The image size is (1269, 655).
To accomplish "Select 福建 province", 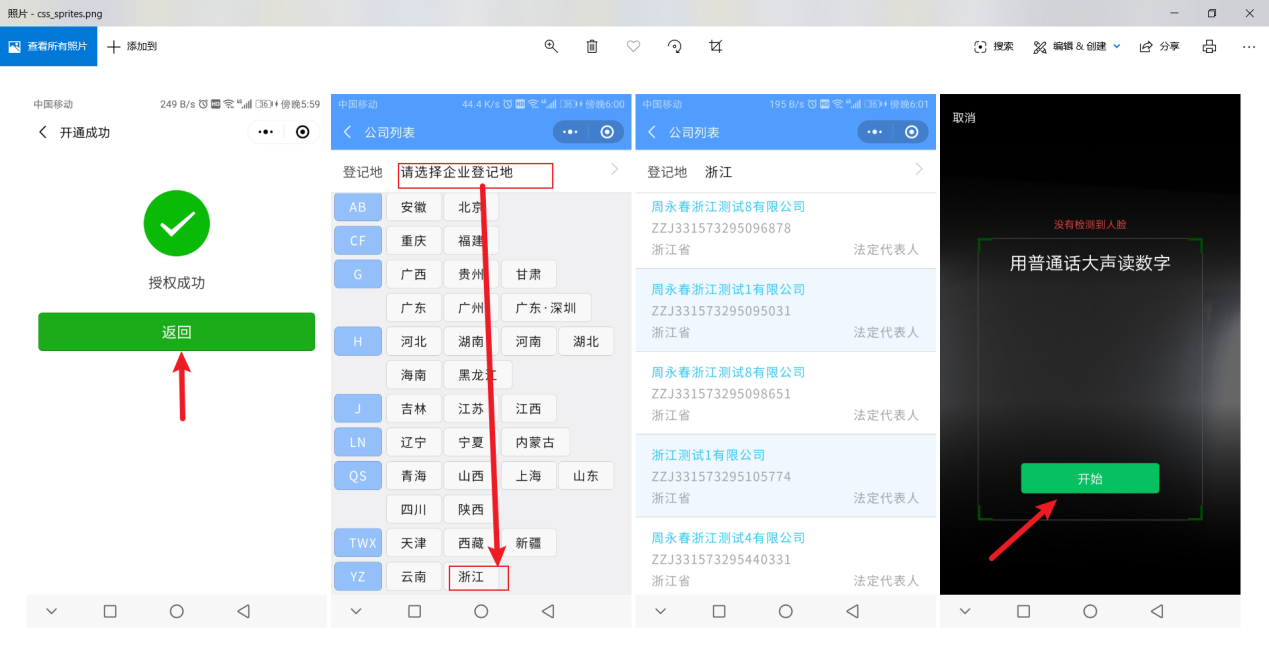I will [x=471, y=240].
